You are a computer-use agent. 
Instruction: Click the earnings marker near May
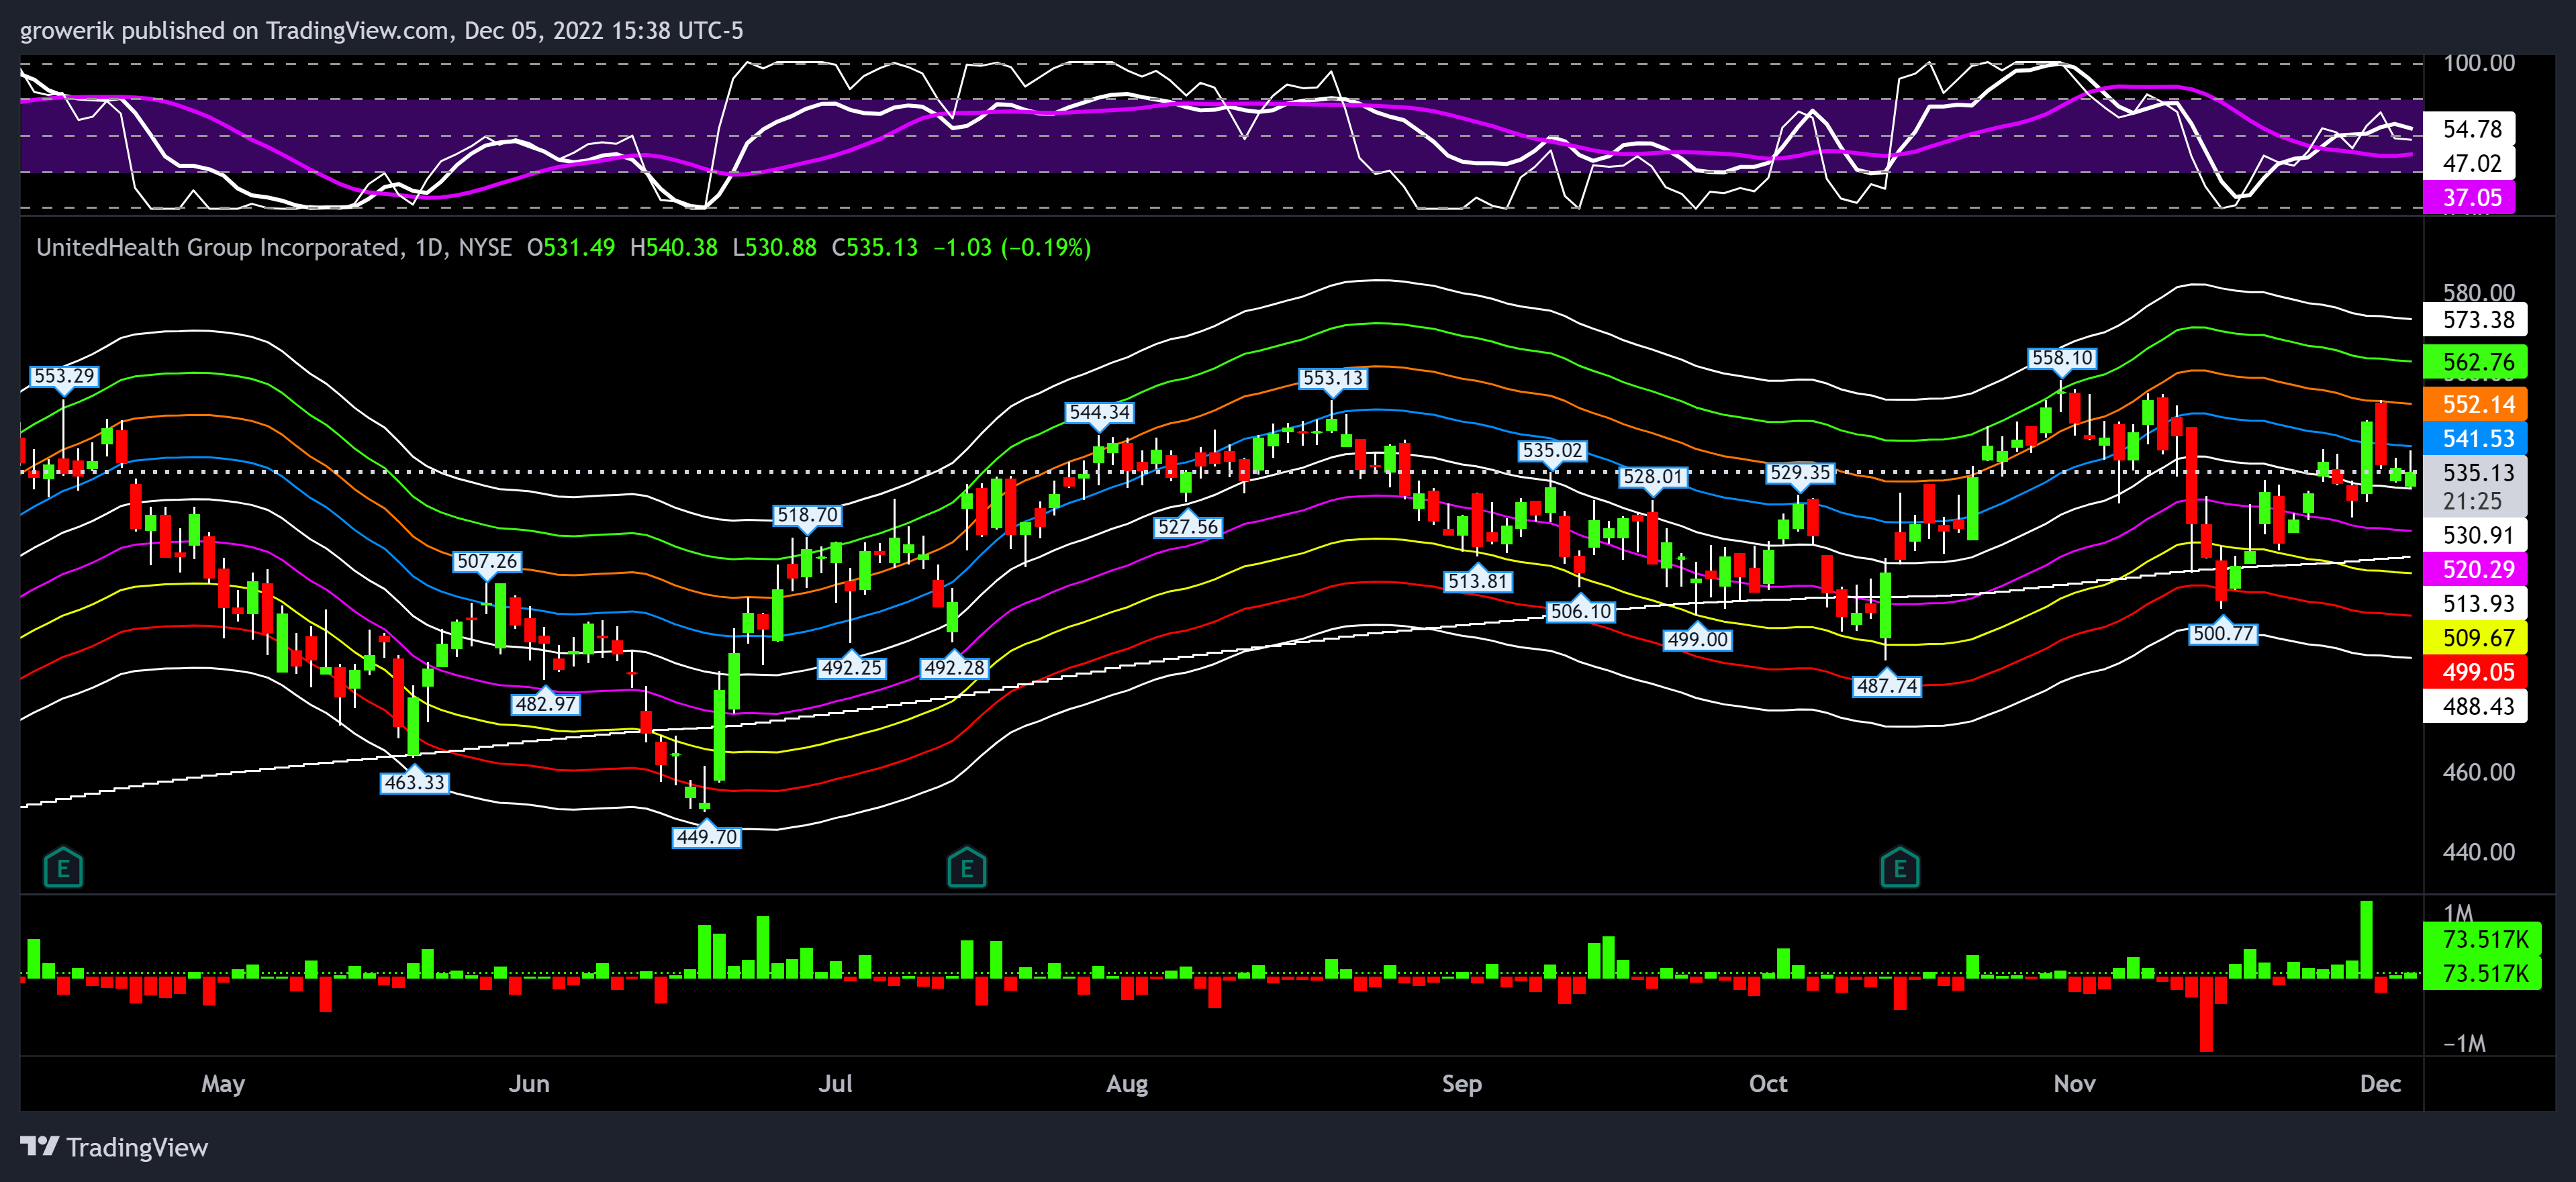[x=63, y=868]
